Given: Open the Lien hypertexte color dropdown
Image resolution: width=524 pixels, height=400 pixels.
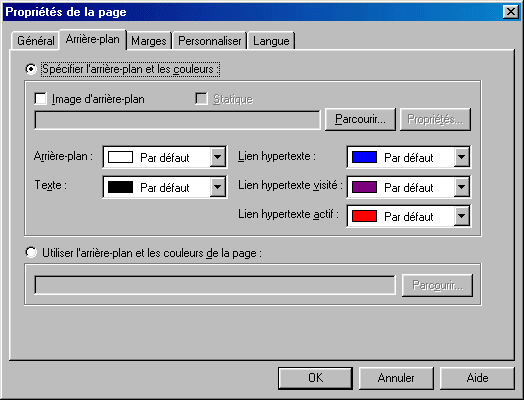Looking at the screenshot, I should [409, 156].
